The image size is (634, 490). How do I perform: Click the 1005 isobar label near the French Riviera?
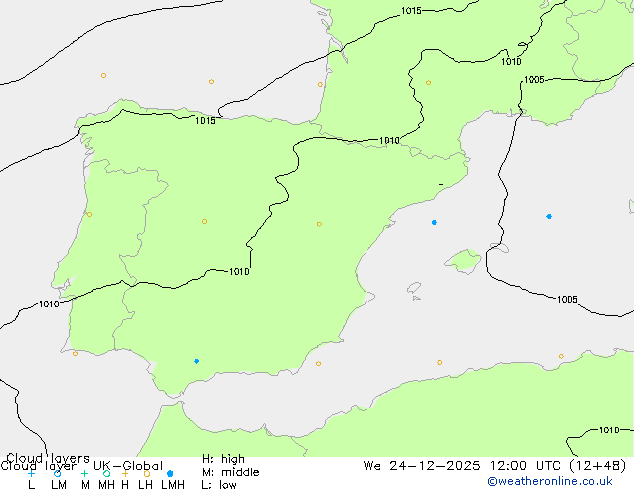534,80
